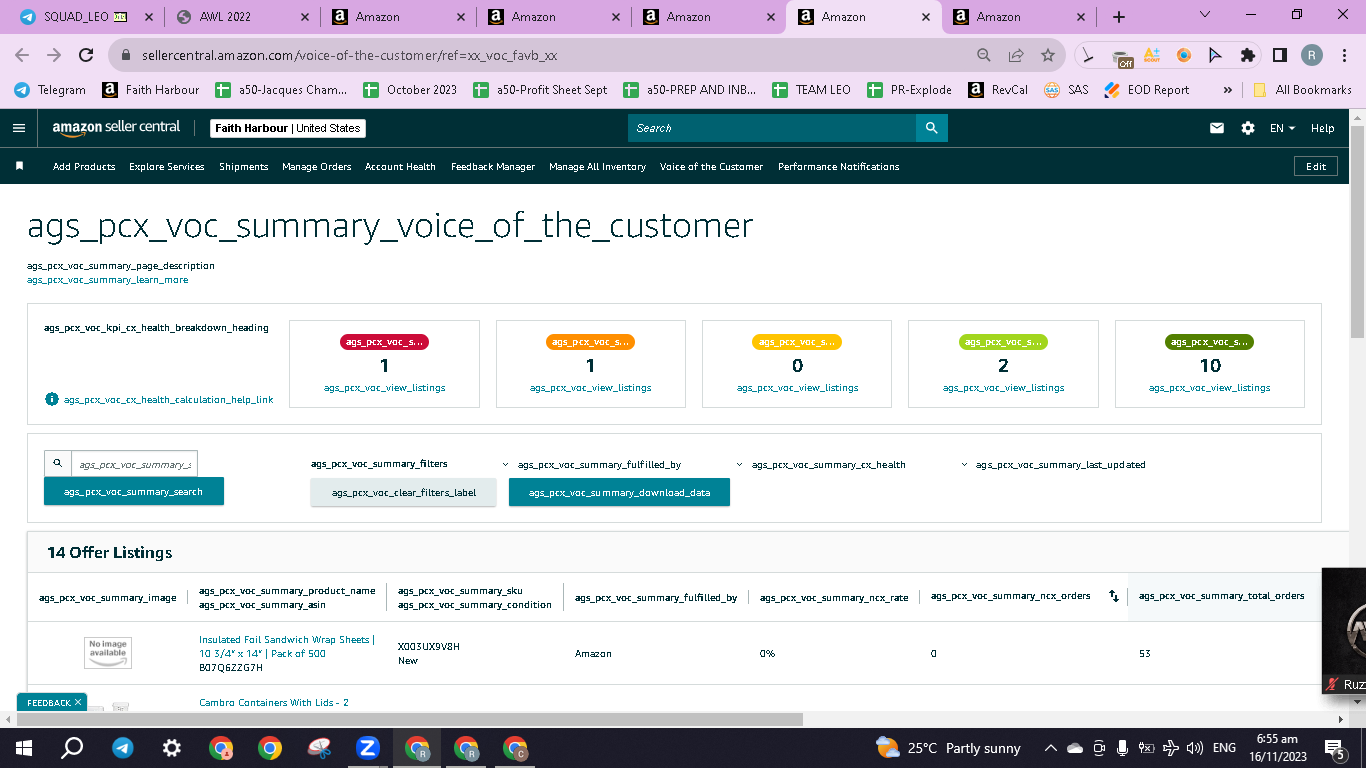Go to Shipments in the nav bar
Viewport: 1366px width, 768px height.
click(x=244, y=166)
